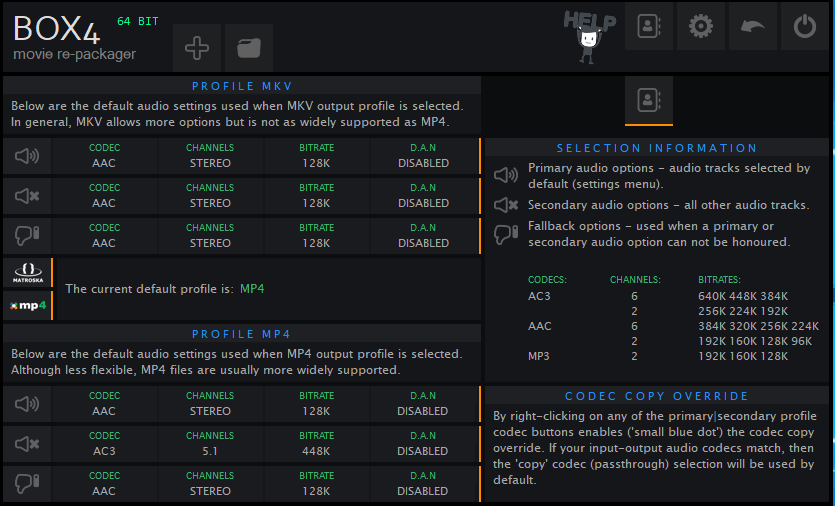Click the back arrow icon
This screenshot has height=506, width=835.
click(752, 27)
